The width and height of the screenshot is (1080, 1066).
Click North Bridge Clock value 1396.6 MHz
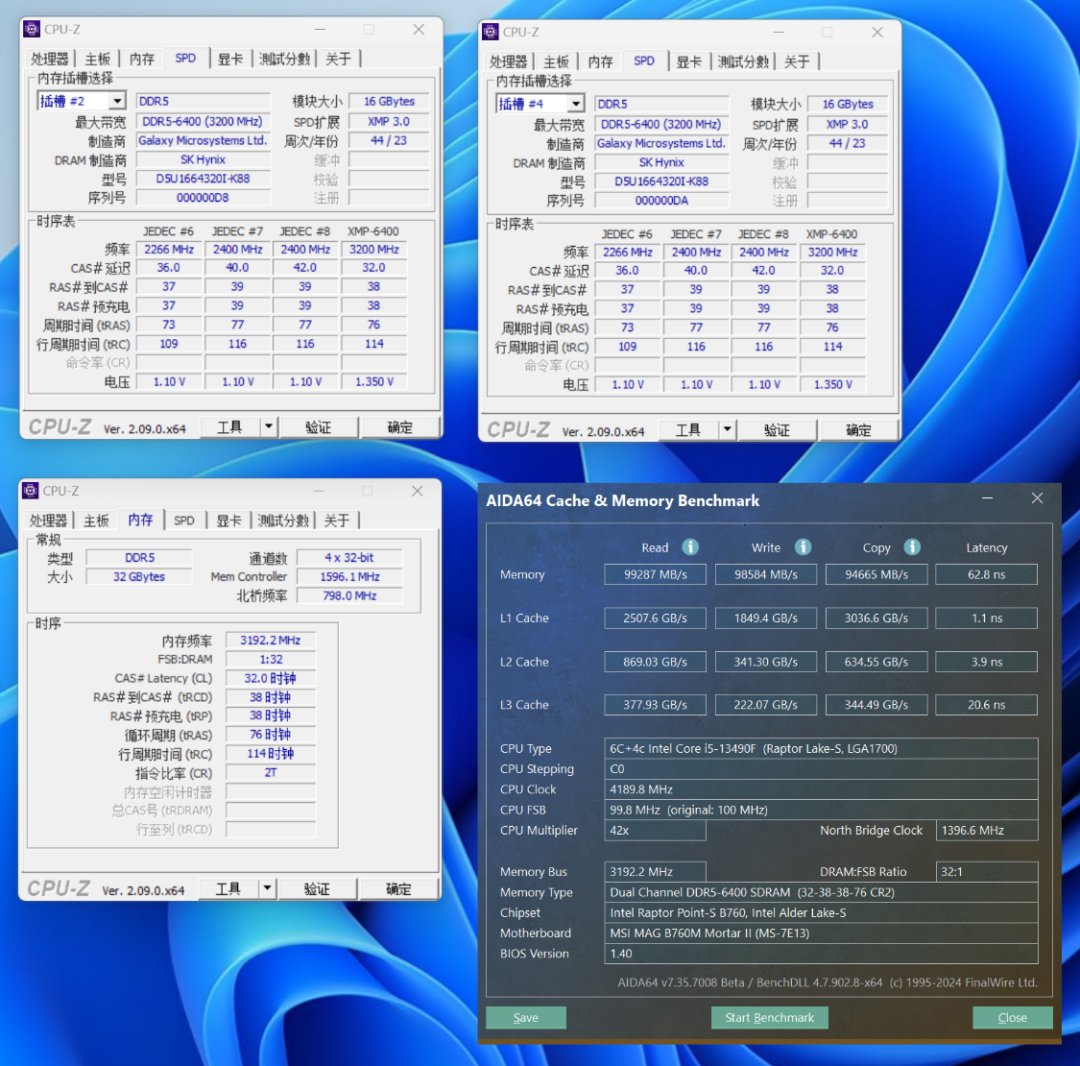[986, 830]
